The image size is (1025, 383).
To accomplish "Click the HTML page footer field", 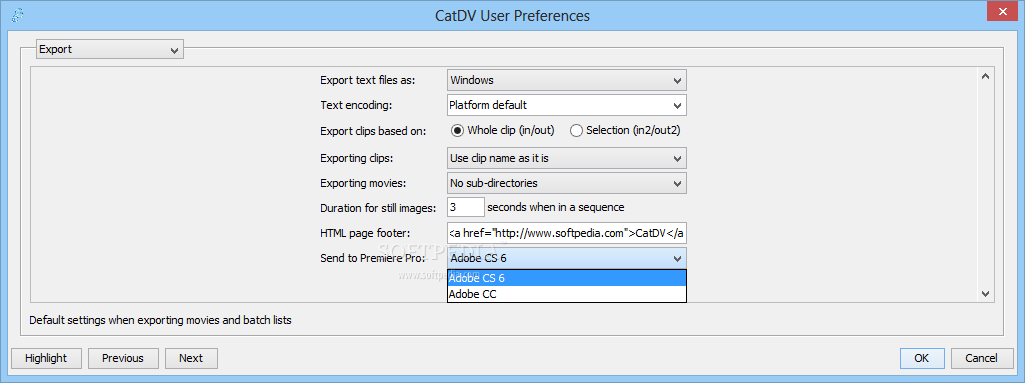I will click(567, 232).
